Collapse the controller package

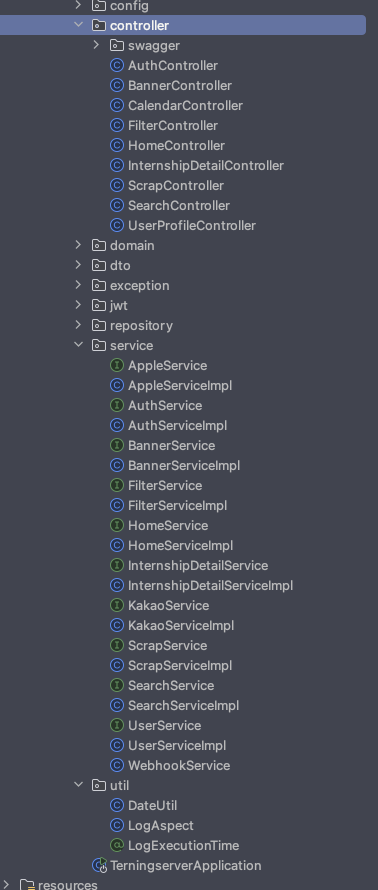78,26
